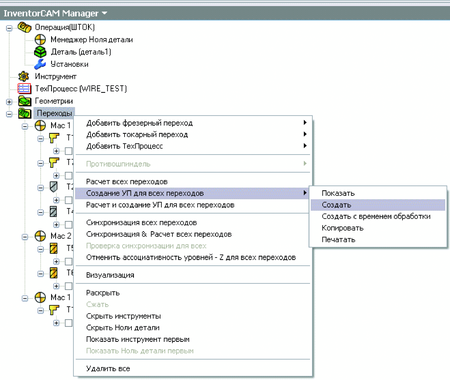The height and width of the screenshot is (380, 450).
Task: Collapse the Mac 2 tree node
Action: 25,236
